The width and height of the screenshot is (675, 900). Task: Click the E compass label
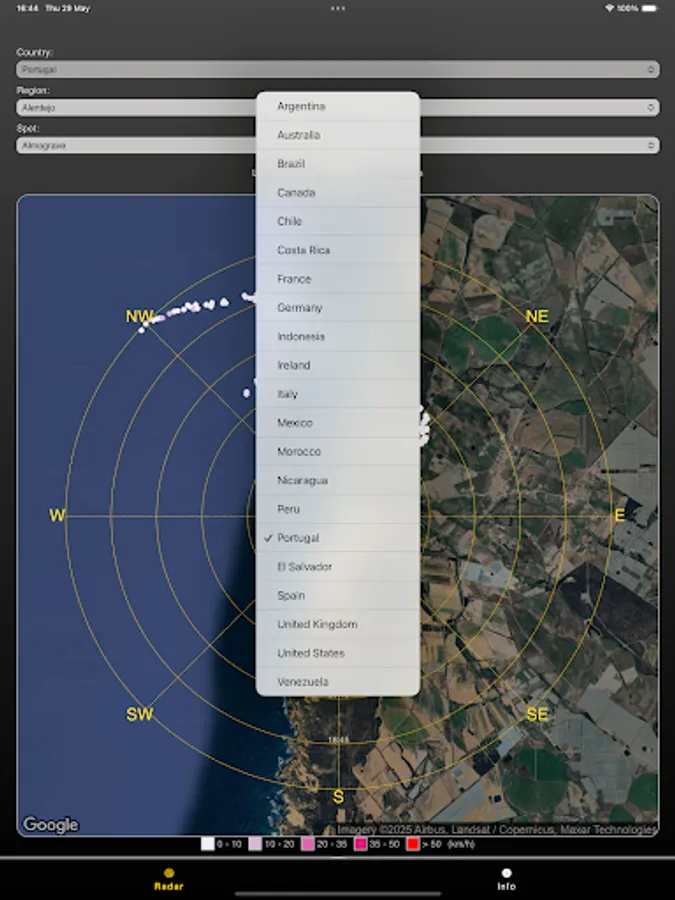click(620, 515)
